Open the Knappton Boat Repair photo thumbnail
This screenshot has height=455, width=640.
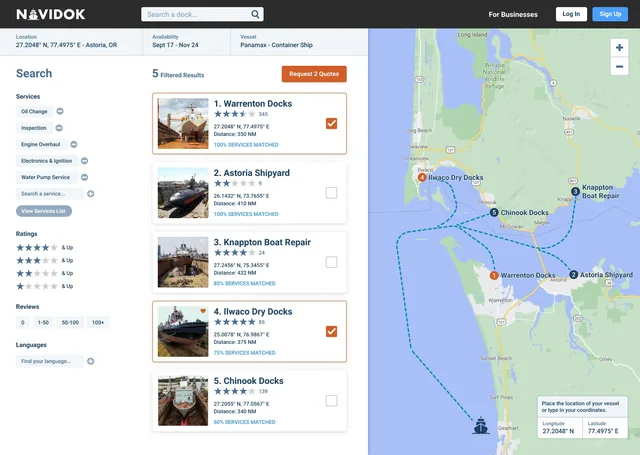tap(183, 262)
